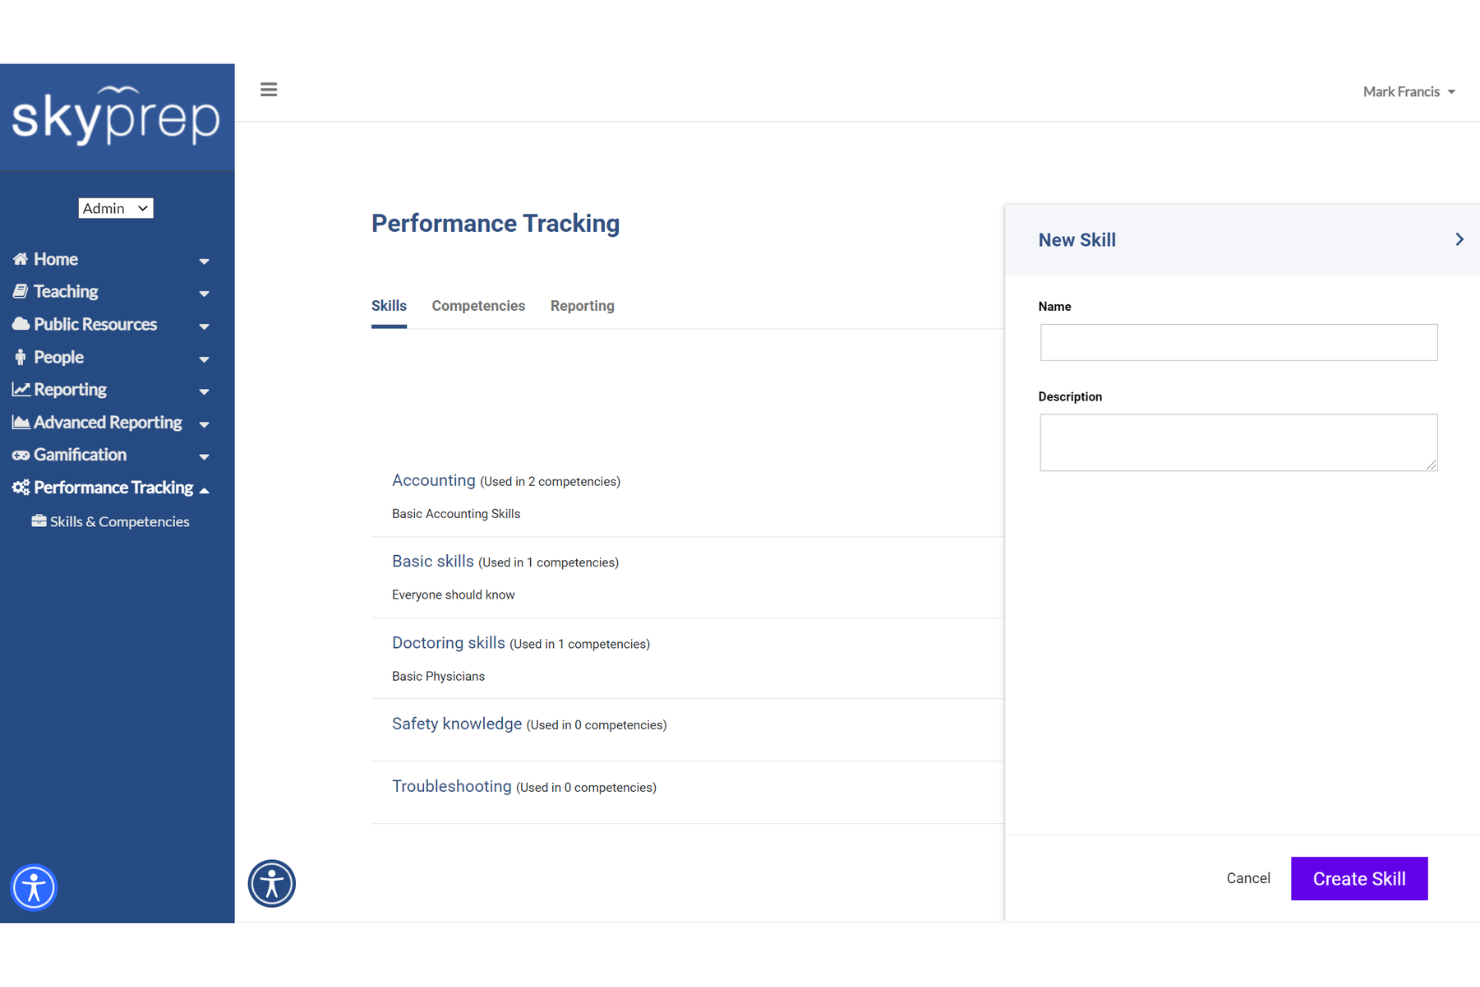This screenshot has height=987, width=1480.
Task: Click the Name input field
Action: 1238,342
